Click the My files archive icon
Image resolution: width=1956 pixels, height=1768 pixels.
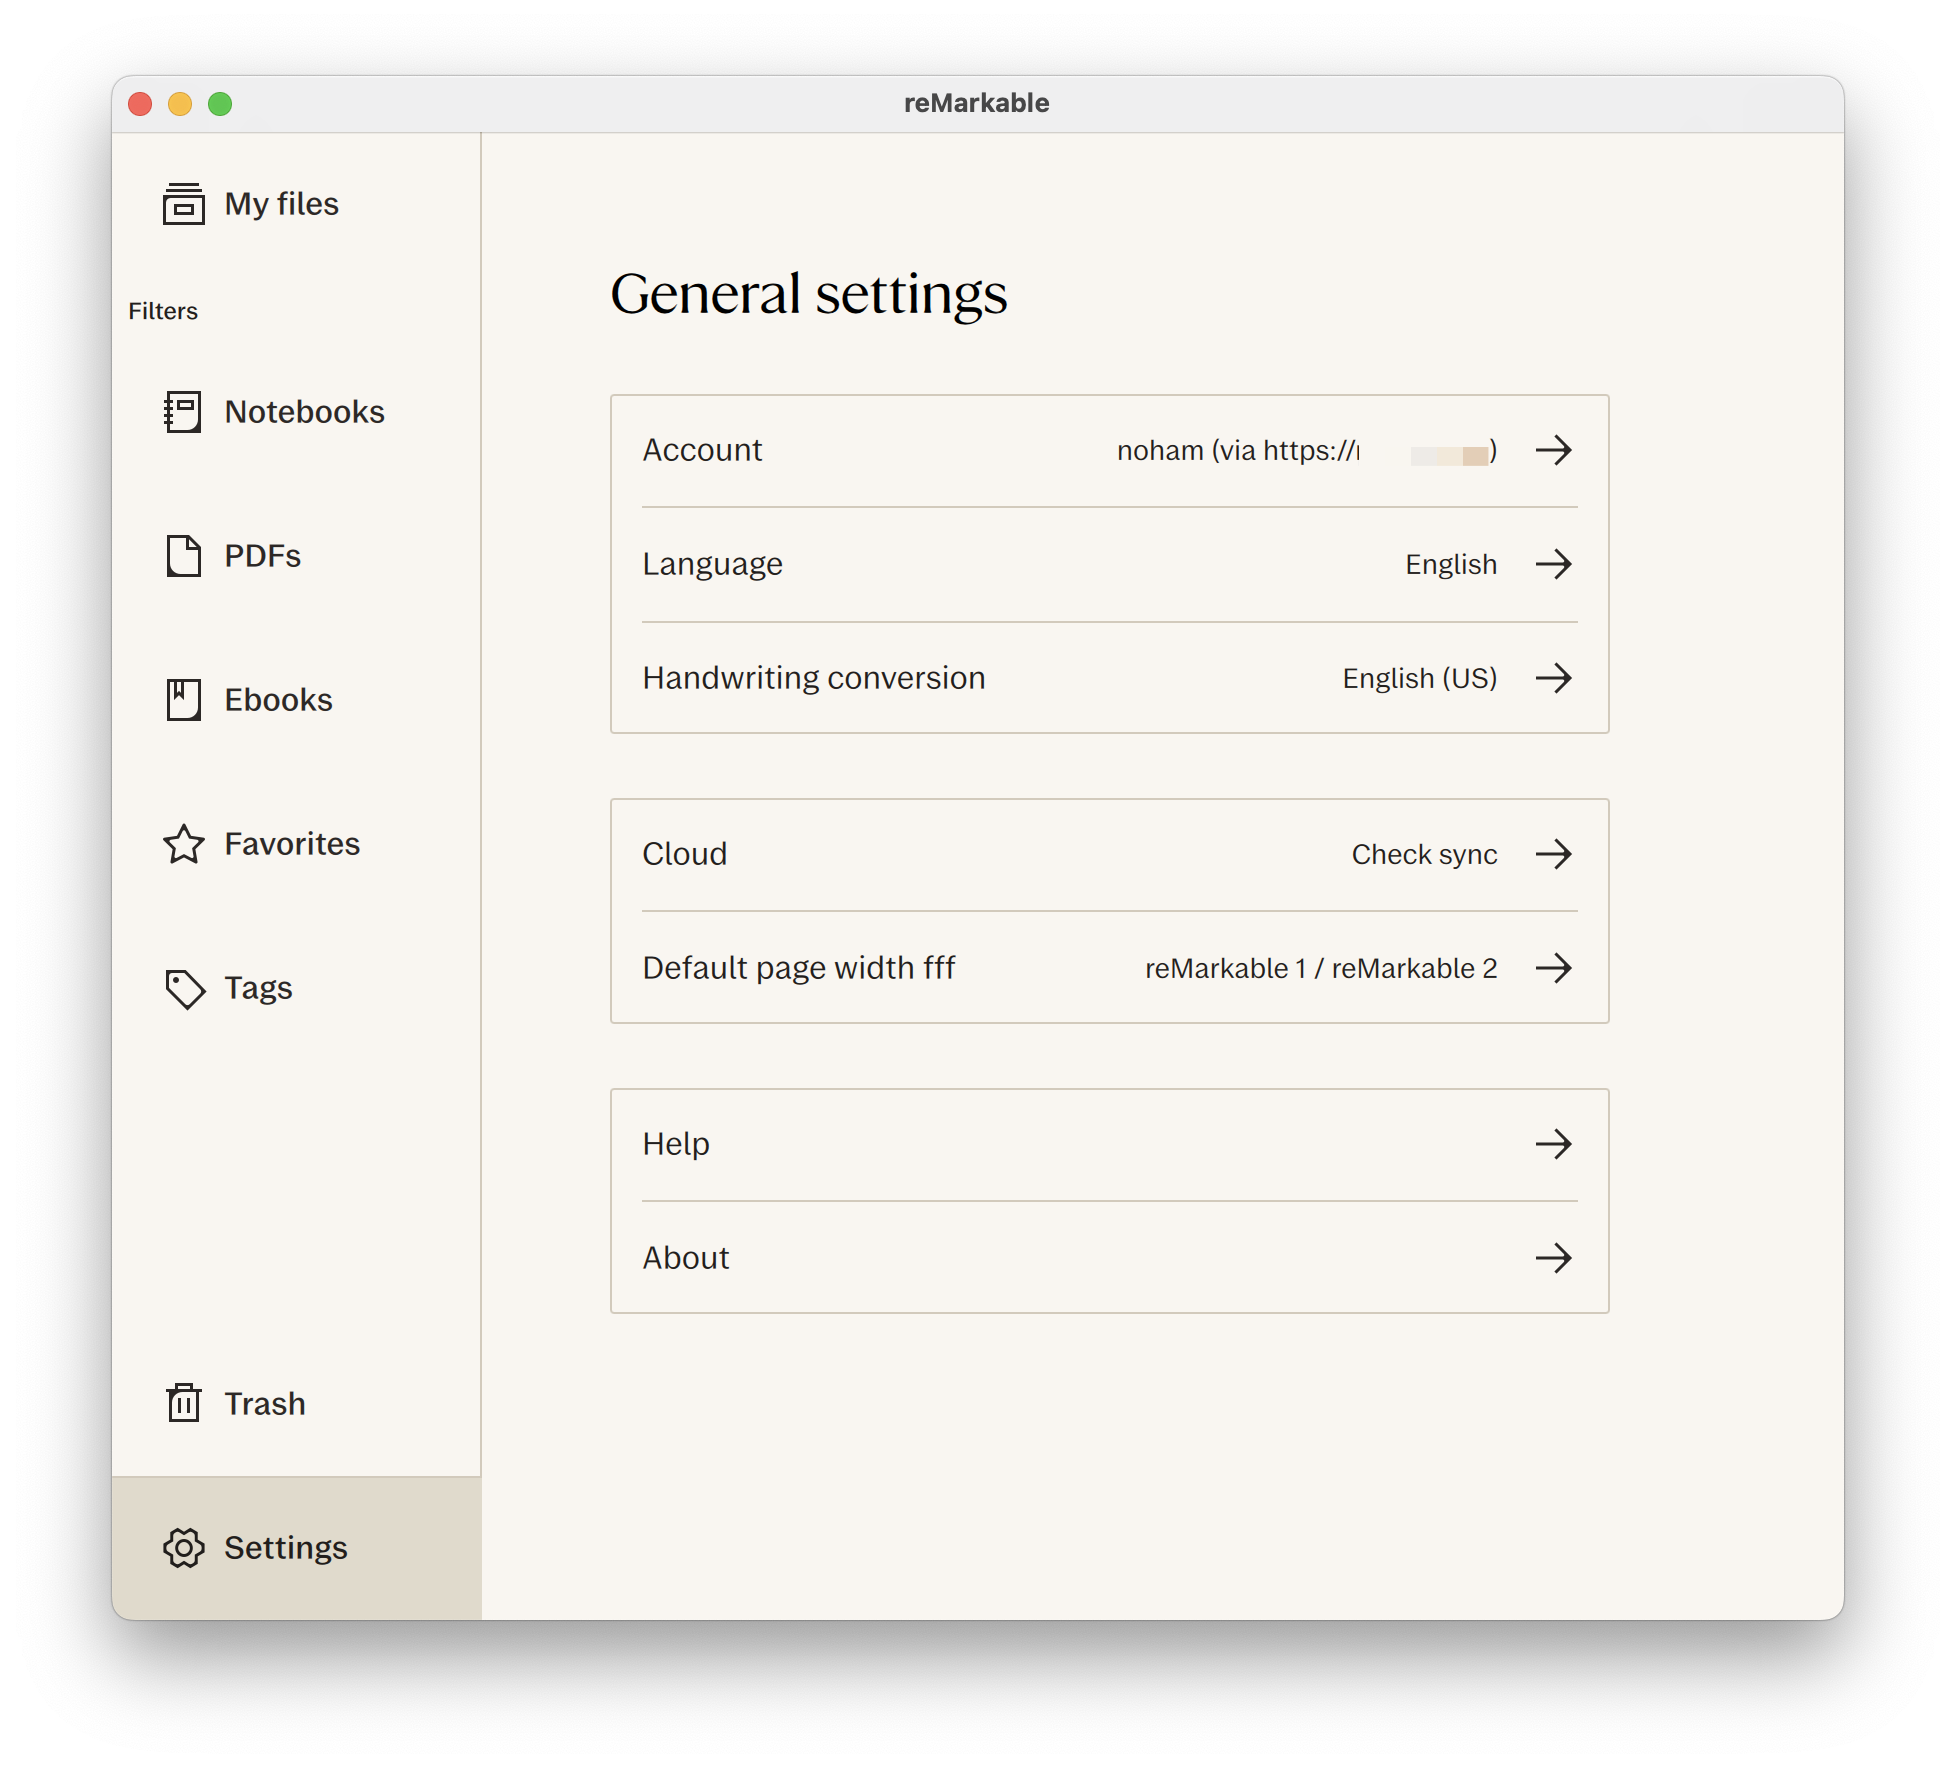183,204
